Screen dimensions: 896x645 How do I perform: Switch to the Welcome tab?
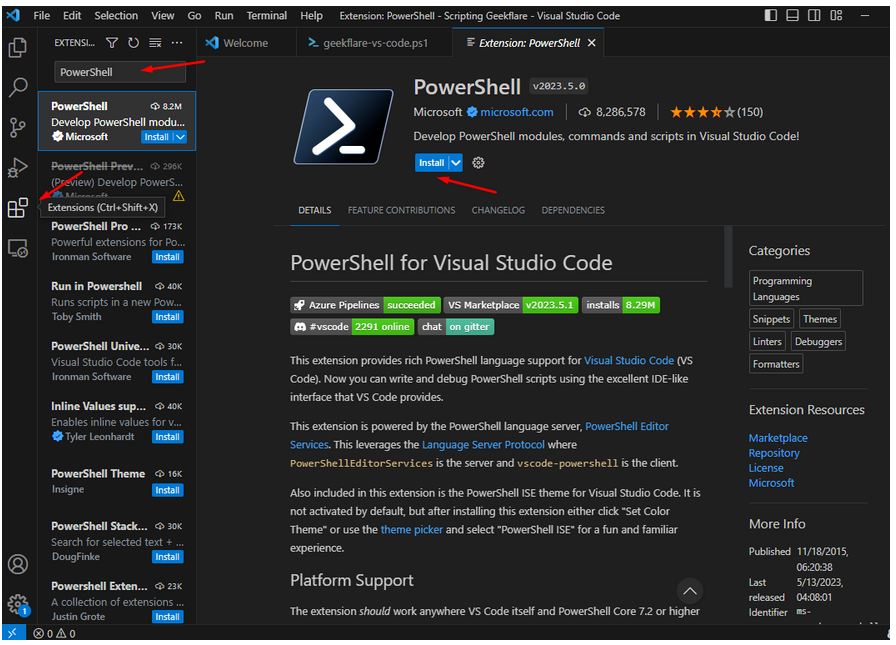(246, 43)
